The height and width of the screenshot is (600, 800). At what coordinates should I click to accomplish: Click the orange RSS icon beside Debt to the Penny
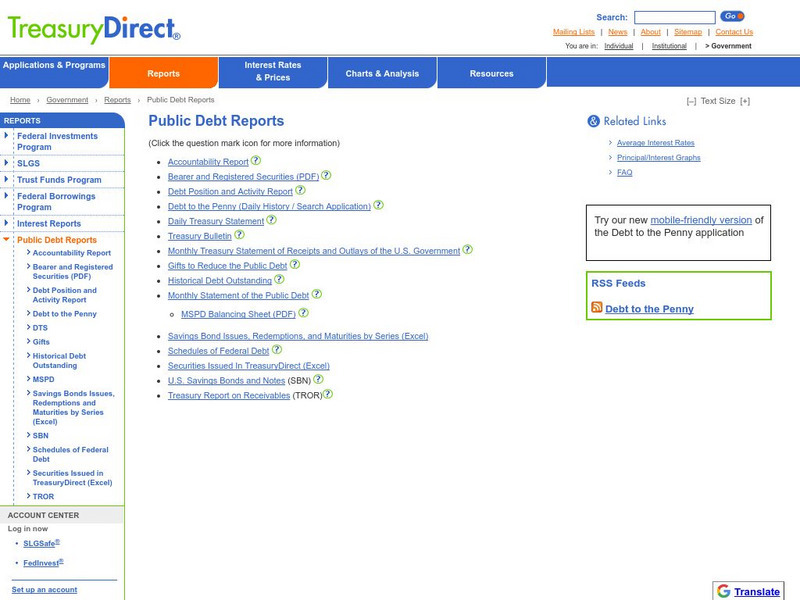[596, 308]
